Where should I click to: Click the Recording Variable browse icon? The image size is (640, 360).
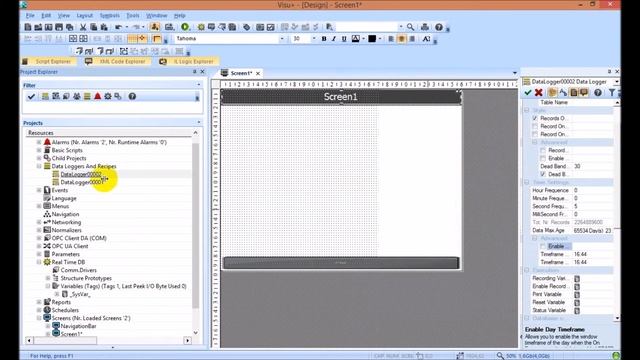(x=577, y=278)
